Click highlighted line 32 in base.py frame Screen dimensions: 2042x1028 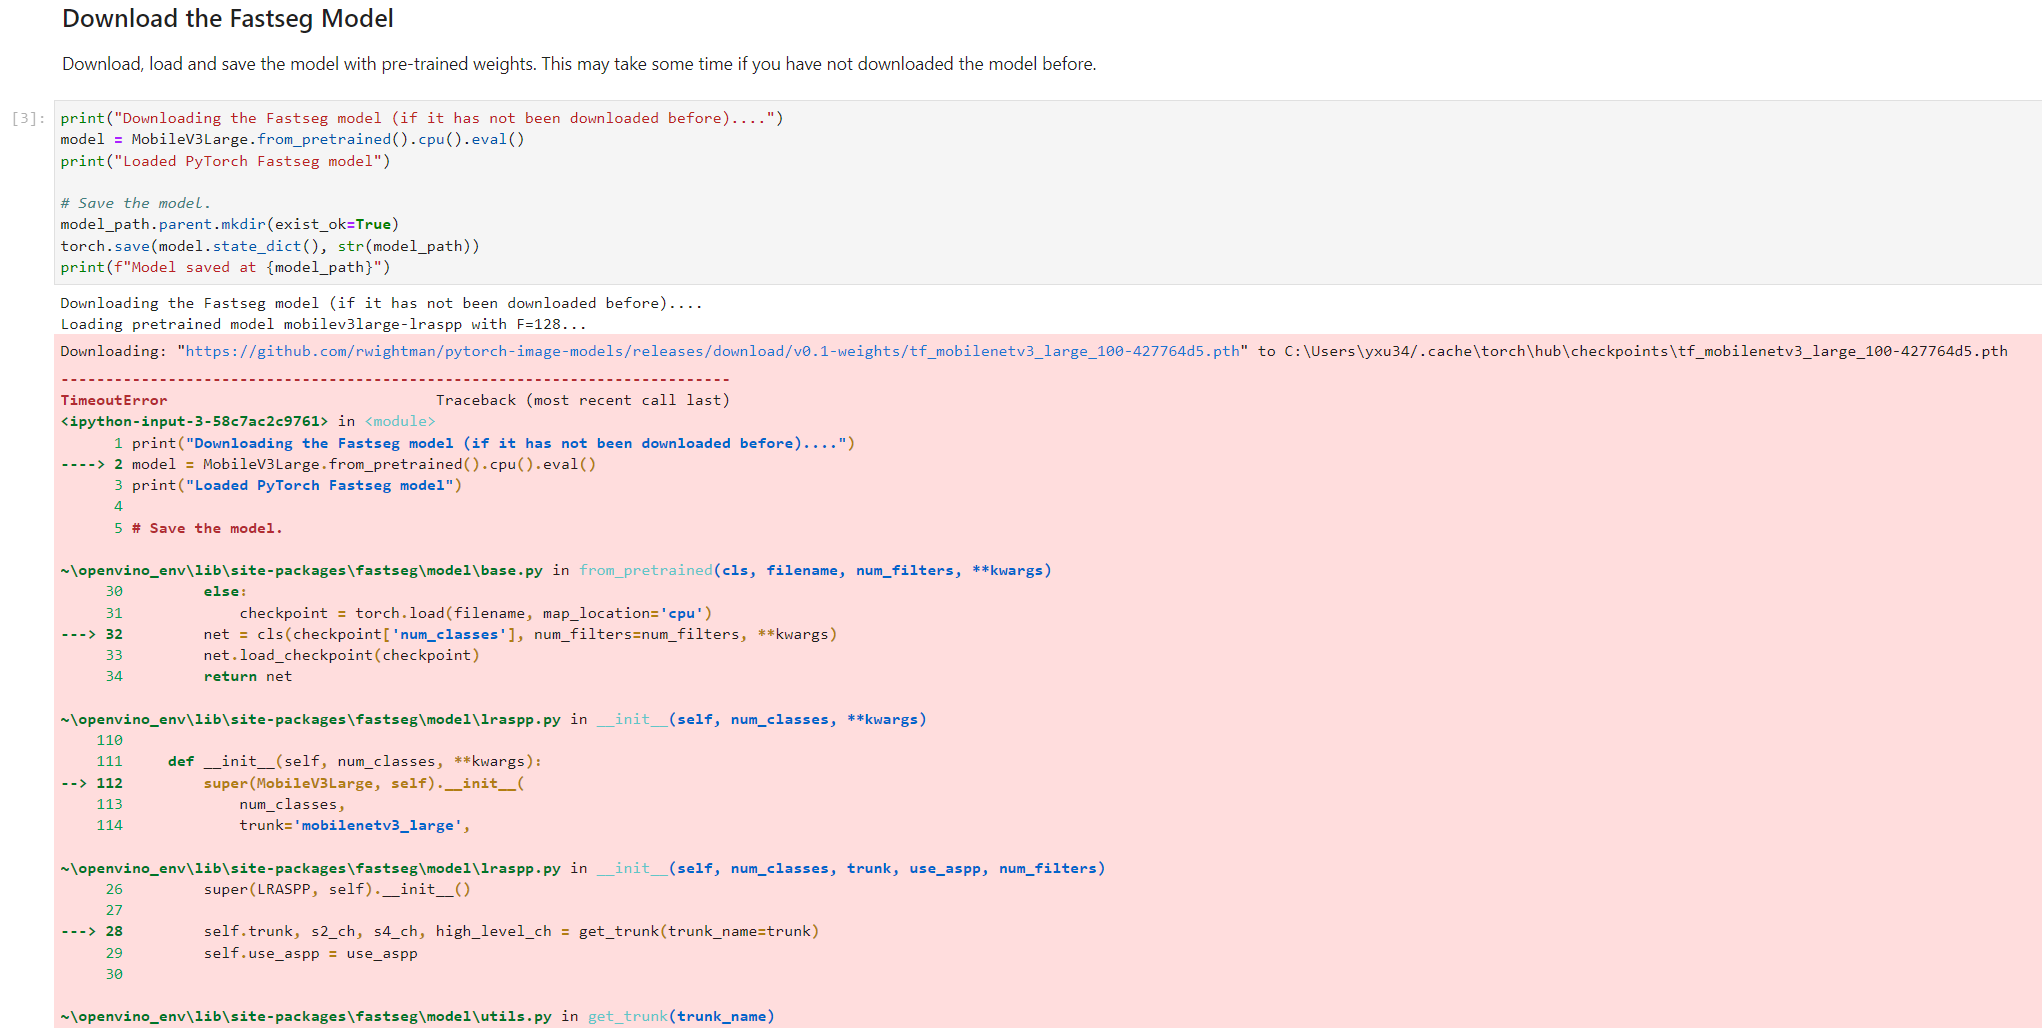pos(450,633)
